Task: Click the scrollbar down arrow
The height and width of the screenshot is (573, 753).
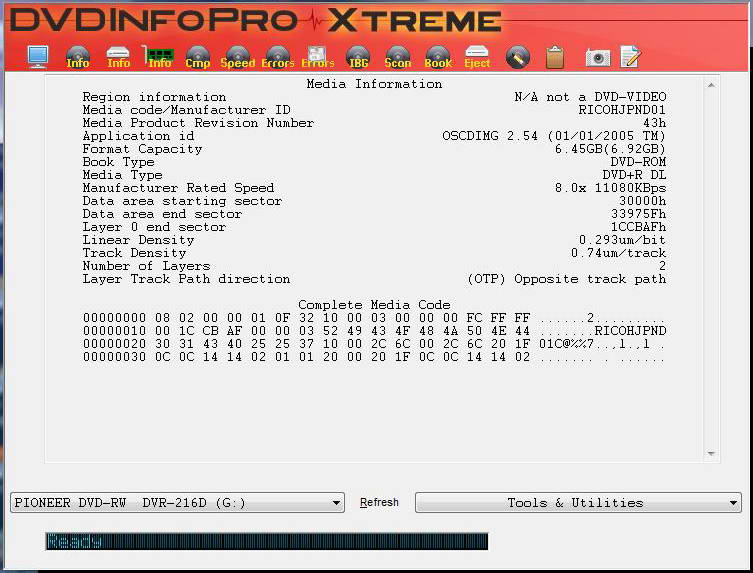Action: point(711,453)
